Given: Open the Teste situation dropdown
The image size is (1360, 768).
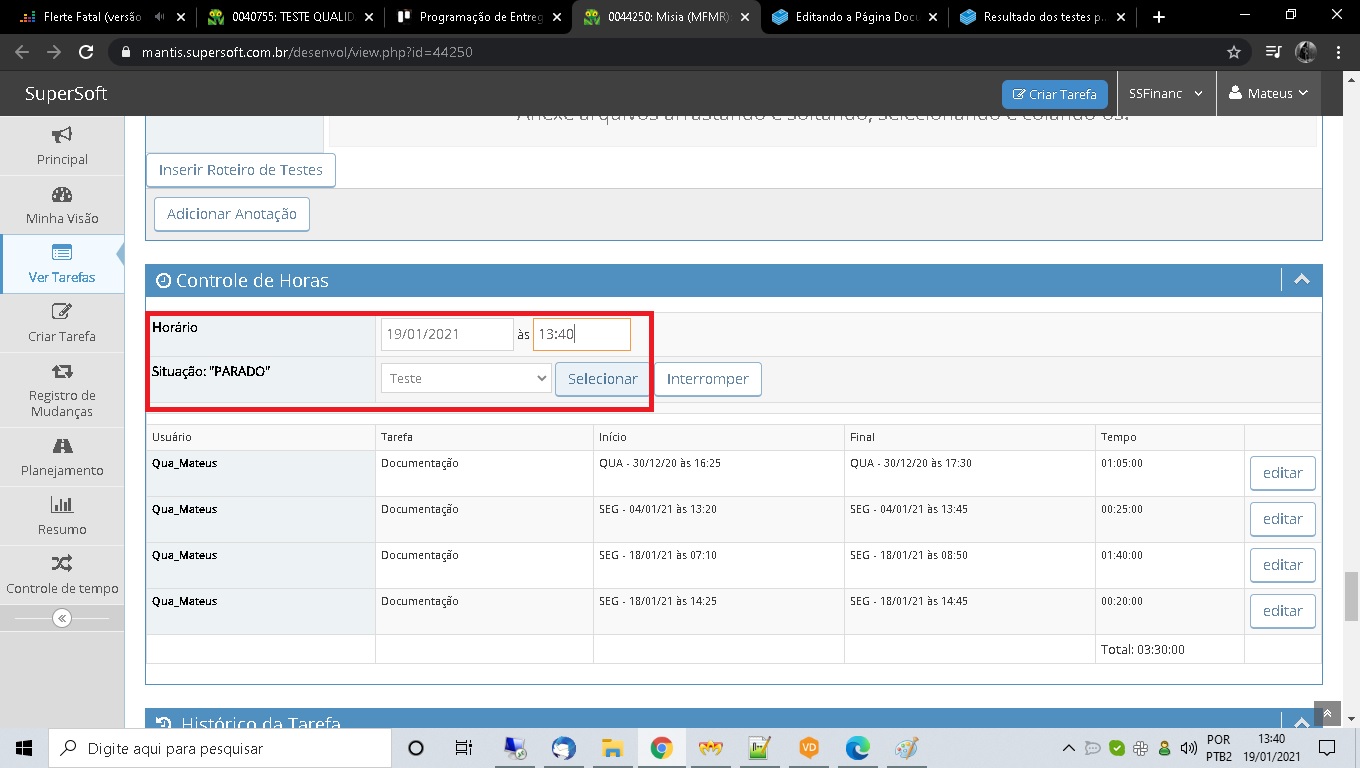Looking at the screenshot, I should coord(466,379).
